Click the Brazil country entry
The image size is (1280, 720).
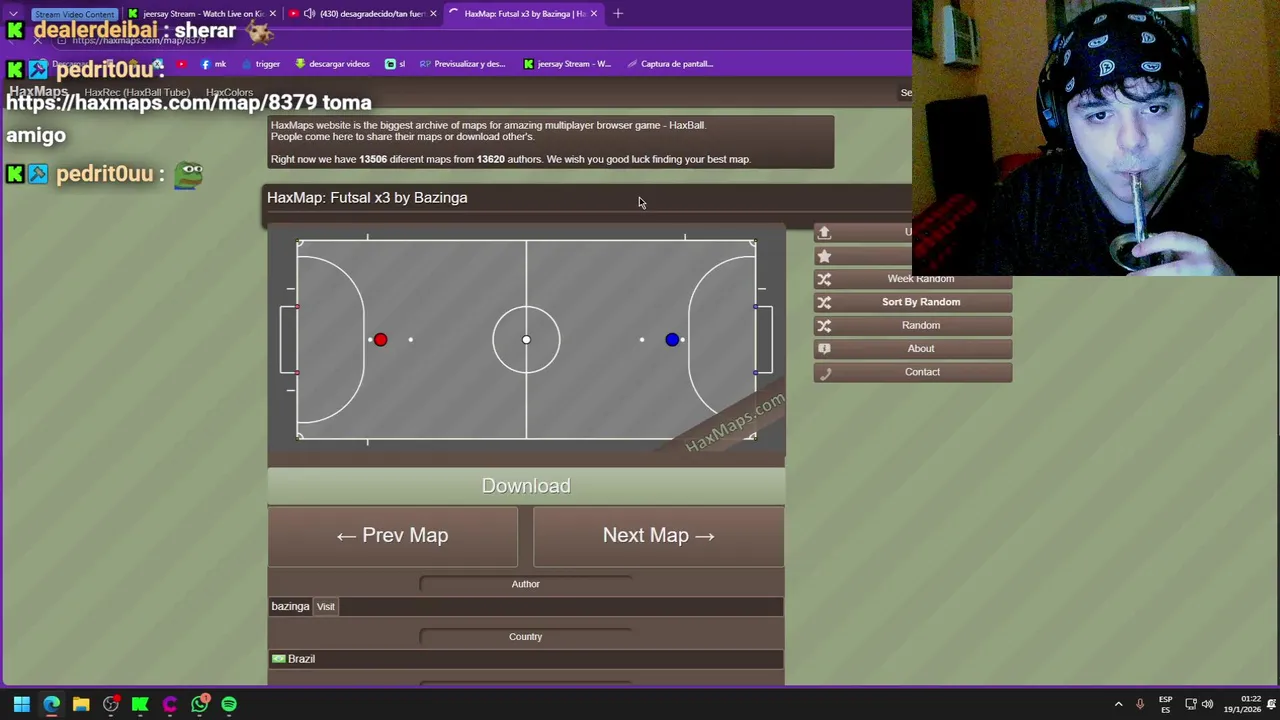tap(526, 659)
